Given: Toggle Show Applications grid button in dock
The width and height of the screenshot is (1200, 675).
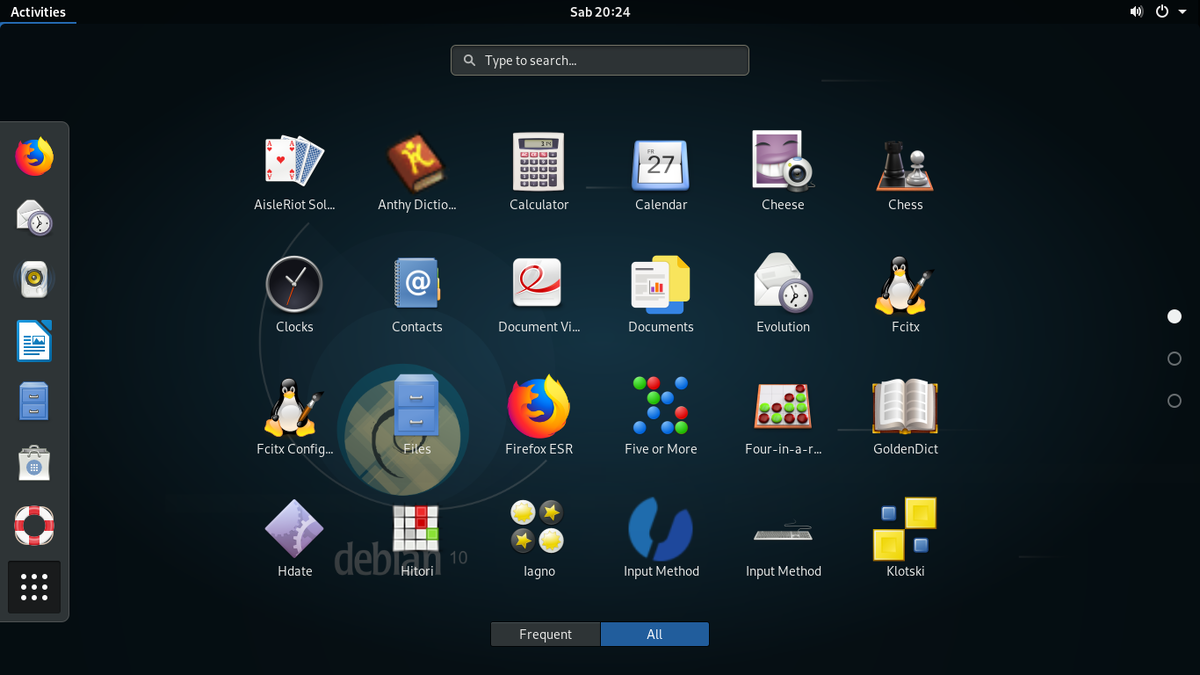Looking at the screenshot, I should [34, 587].
